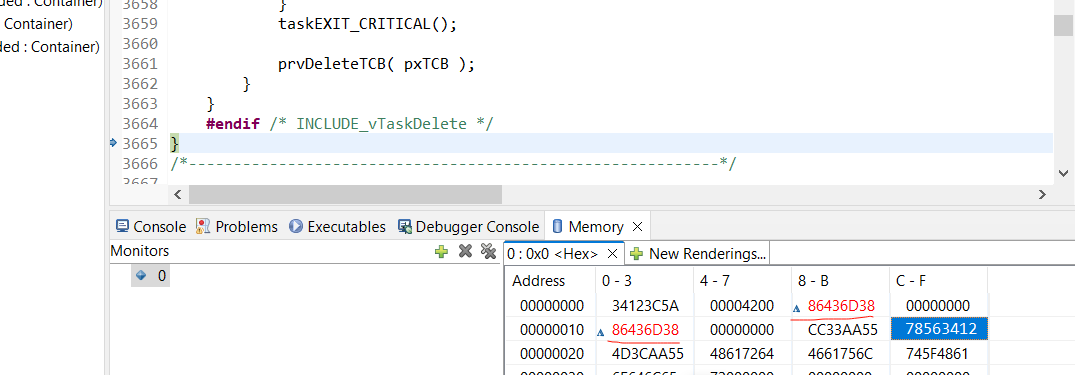
Task: Open the Executables tab
Action: (x=338, y=226)
